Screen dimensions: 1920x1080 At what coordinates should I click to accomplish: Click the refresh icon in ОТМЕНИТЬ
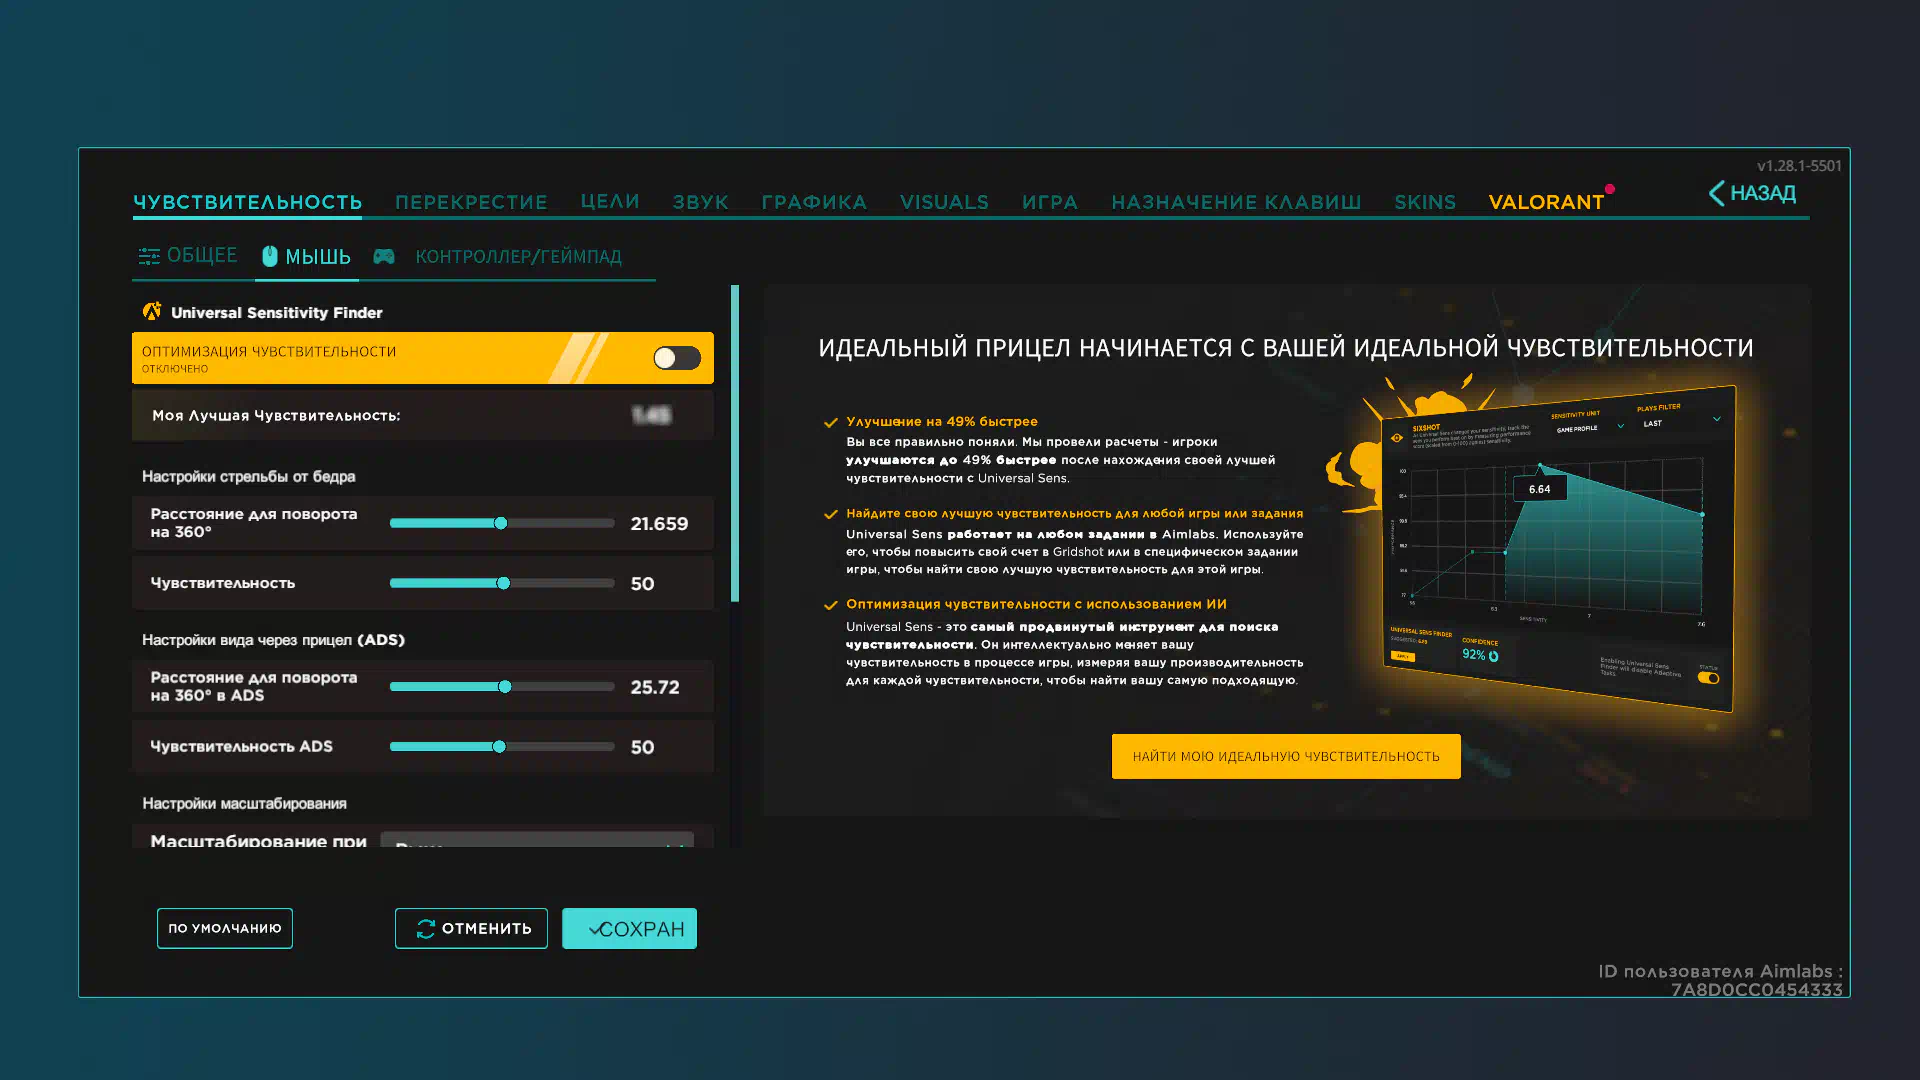tap(426, 929)
